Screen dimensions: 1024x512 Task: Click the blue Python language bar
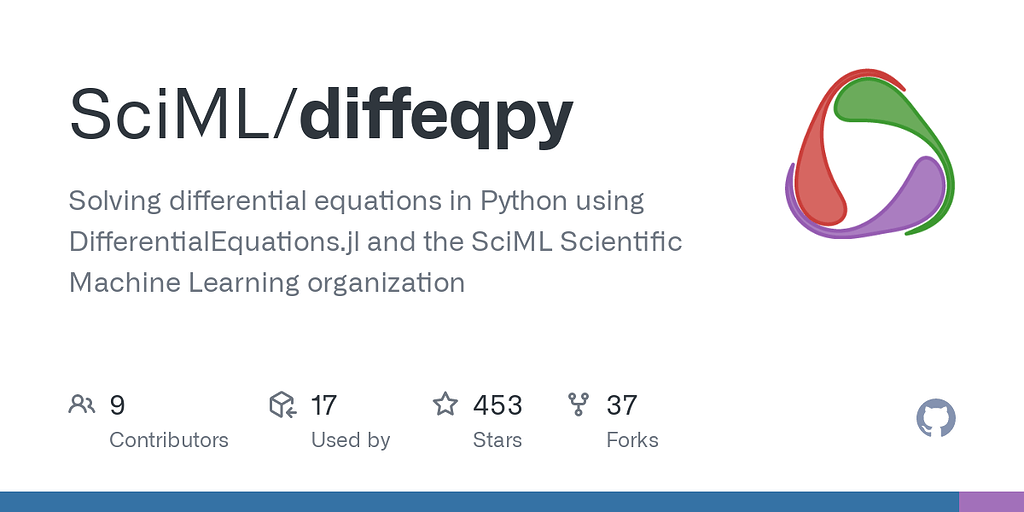[480, 501]
